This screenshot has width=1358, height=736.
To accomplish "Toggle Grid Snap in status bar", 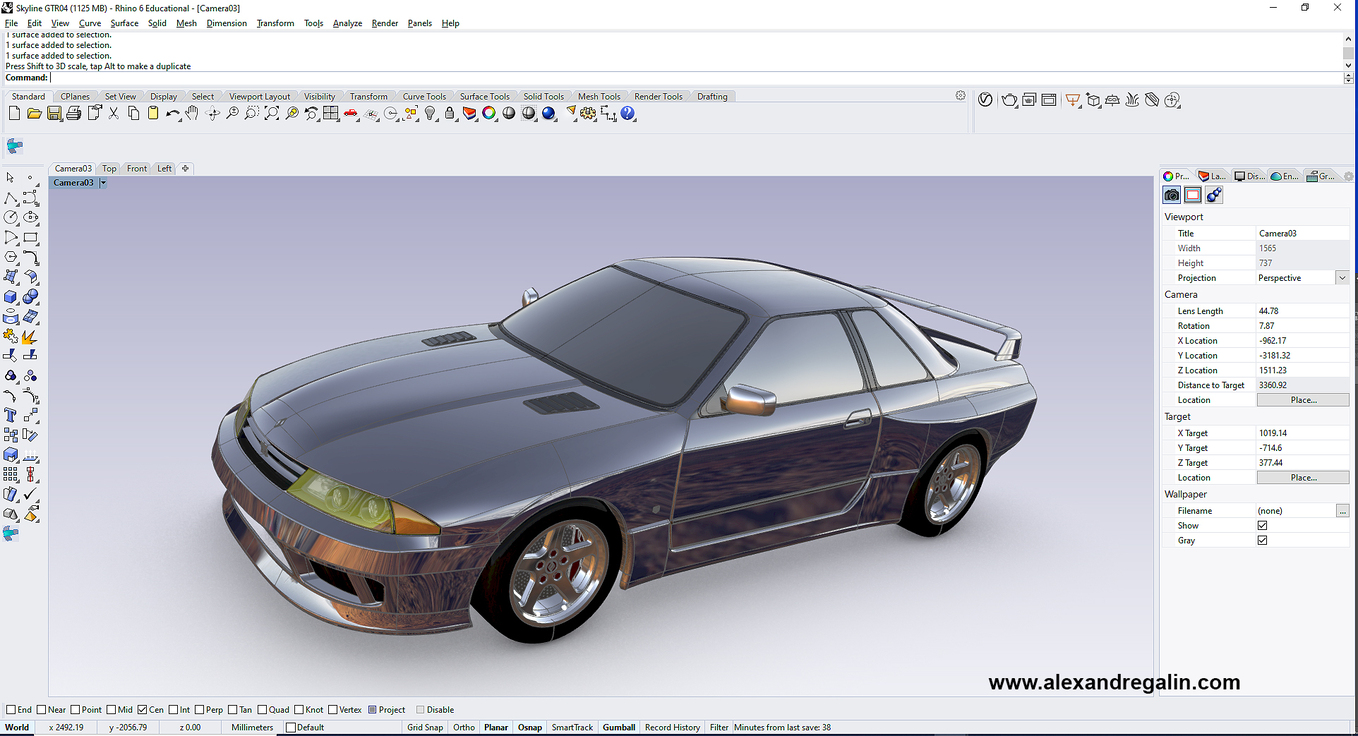I will (x=425, y=727).
